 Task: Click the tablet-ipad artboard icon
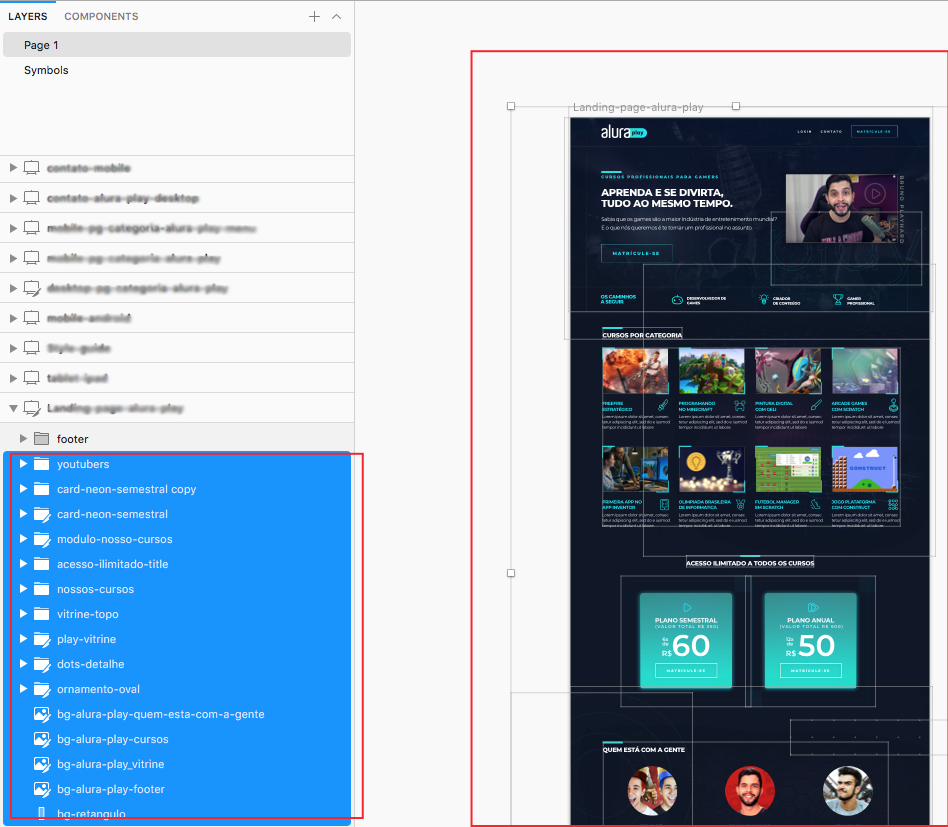click(x=31, y=378)
